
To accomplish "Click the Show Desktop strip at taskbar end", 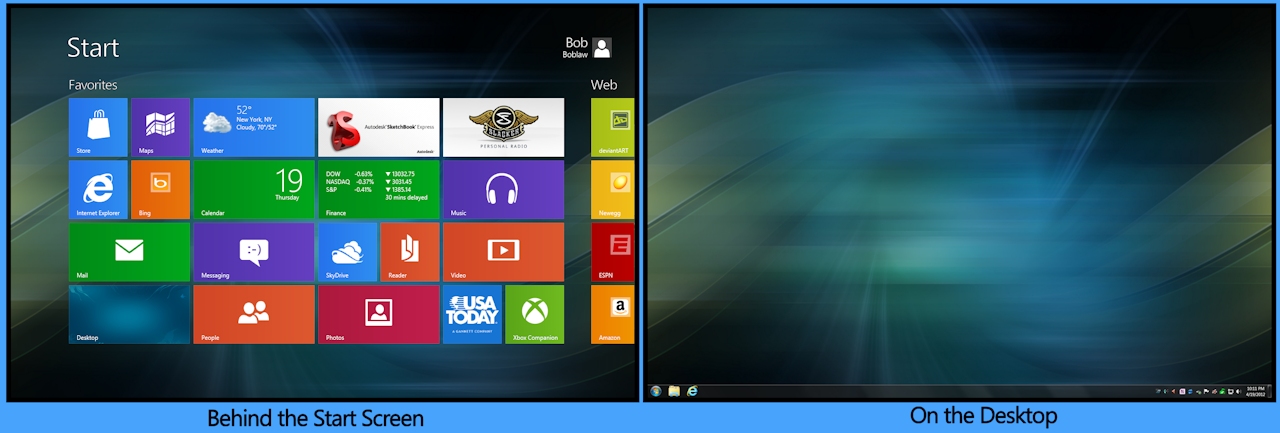I will click(x=1270, y=391).
